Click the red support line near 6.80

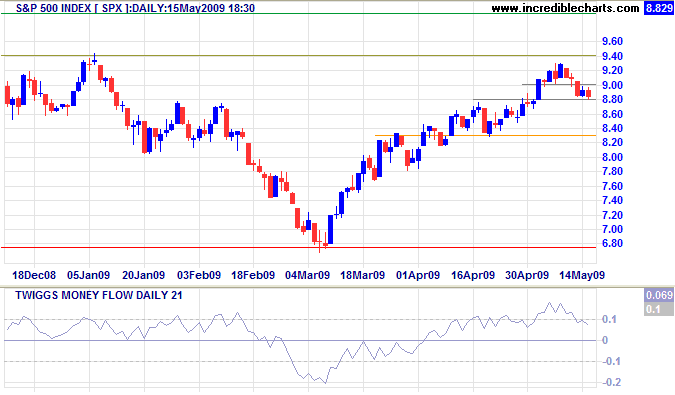click(x=299, y=247)
